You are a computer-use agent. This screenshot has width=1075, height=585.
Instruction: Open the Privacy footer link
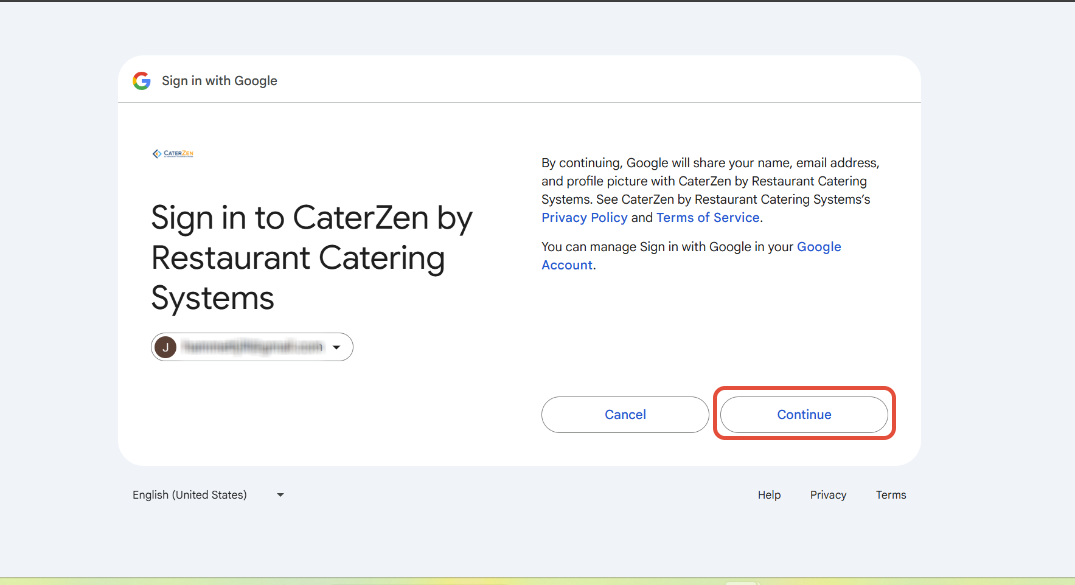tap(828, 495)
